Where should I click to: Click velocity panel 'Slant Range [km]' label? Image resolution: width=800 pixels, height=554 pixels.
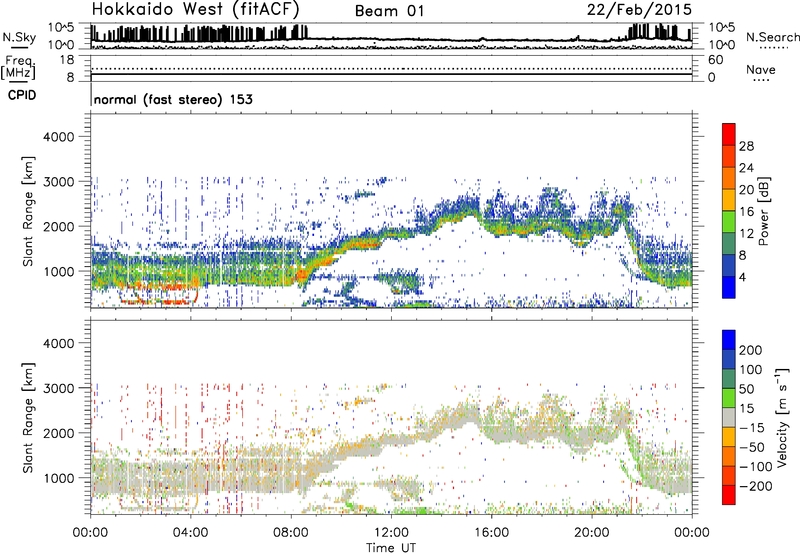tap(28, 418)
